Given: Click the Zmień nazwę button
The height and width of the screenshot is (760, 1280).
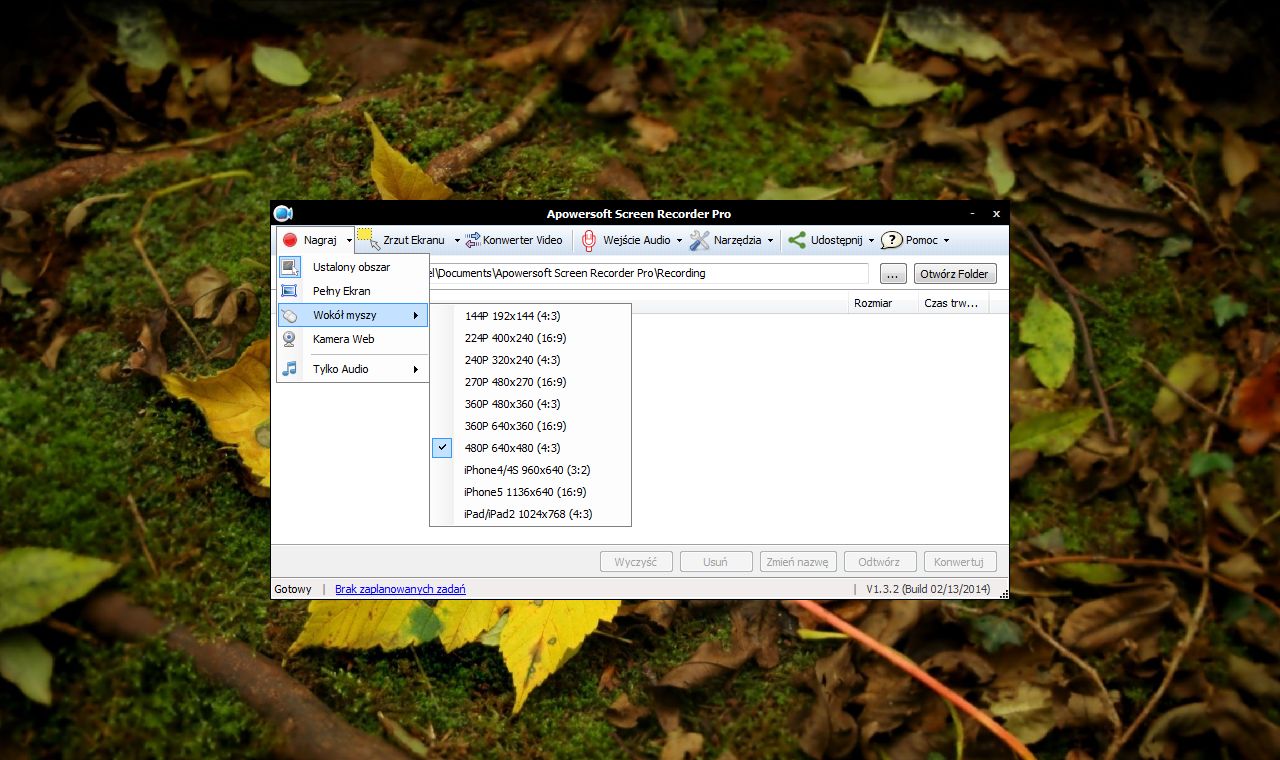Looking at the screenshot, I should tap(796, 562).
